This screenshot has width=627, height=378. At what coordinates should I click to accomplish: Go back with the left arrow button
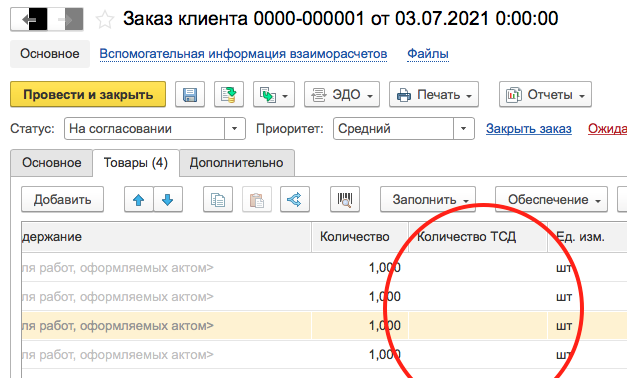29,19
